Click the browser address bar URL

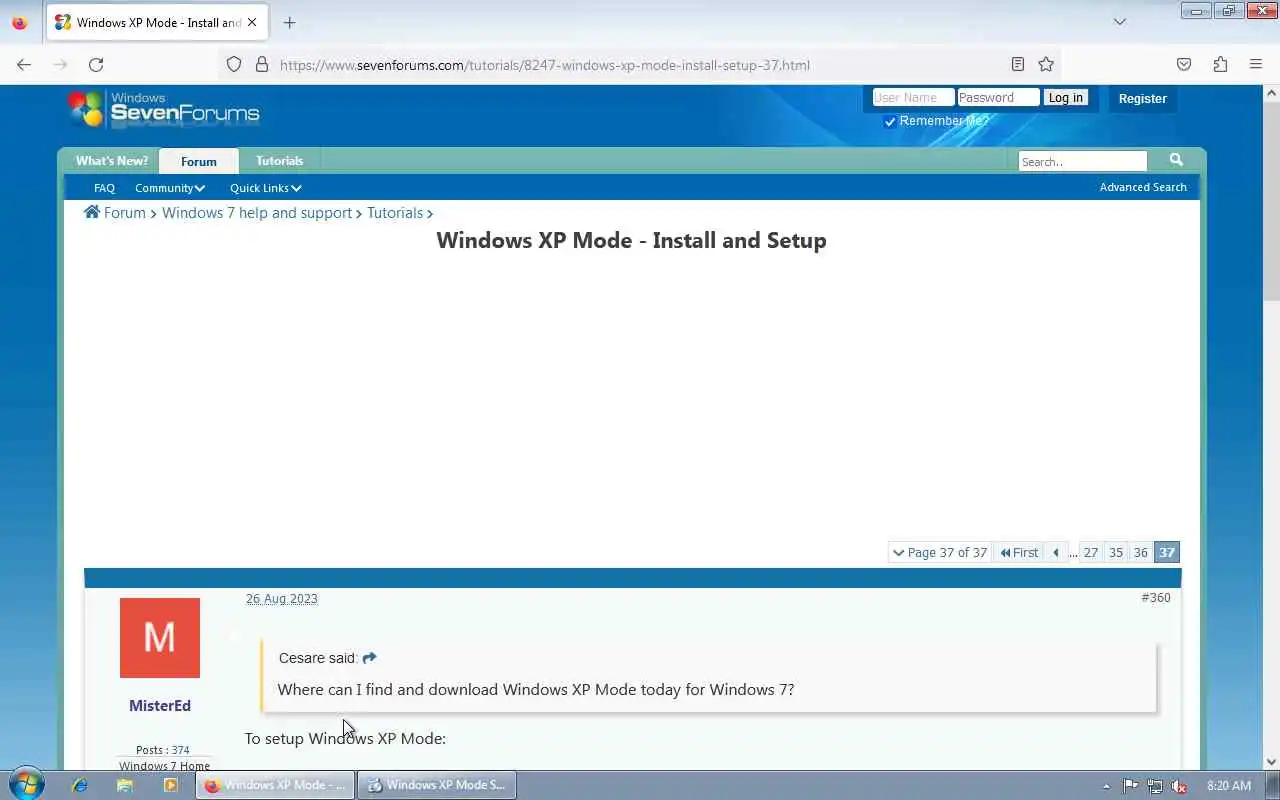[545, 65]
